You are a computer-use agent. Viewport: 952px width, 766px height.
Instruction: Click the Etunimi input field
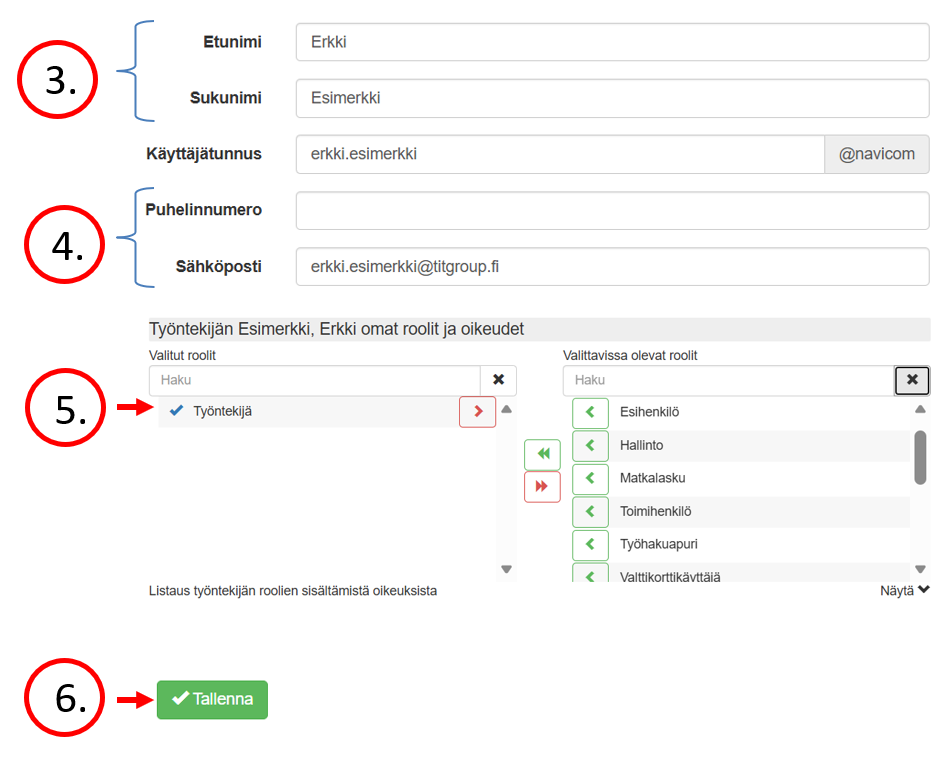click(x=612, y=42)
